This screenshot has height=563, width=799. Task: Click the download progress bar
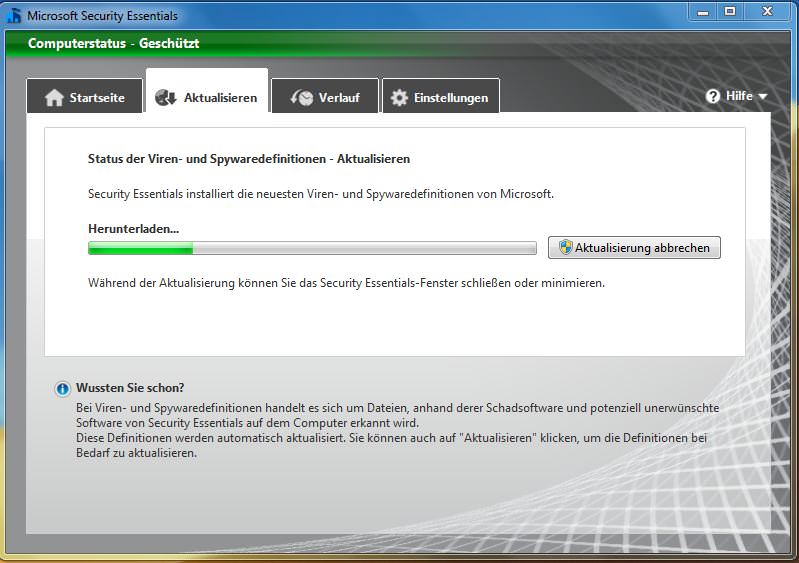coord(312,248)
